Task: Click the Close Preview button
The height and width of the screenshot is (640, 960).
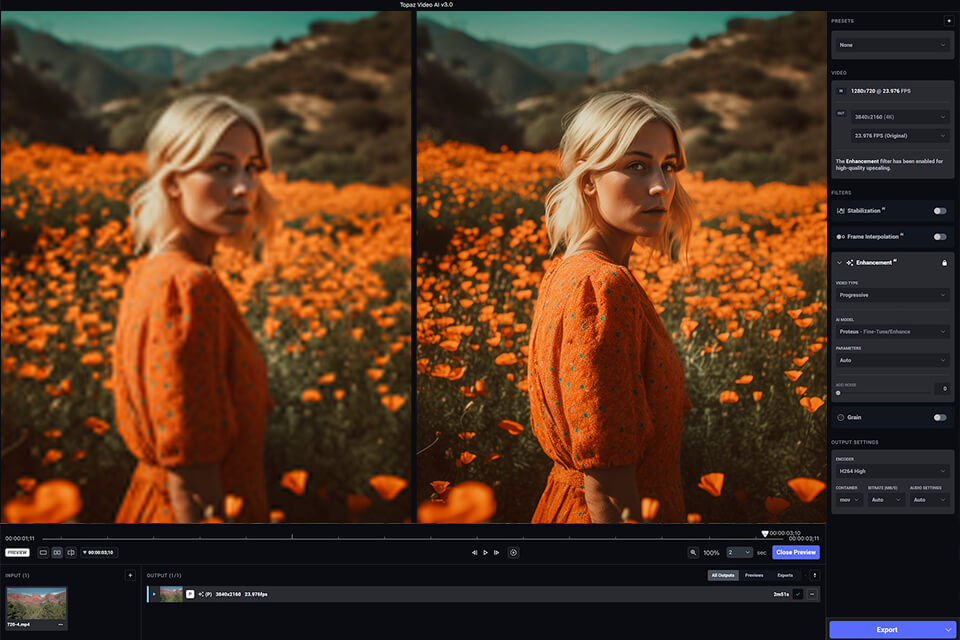Action: click(x=795, y=552)
